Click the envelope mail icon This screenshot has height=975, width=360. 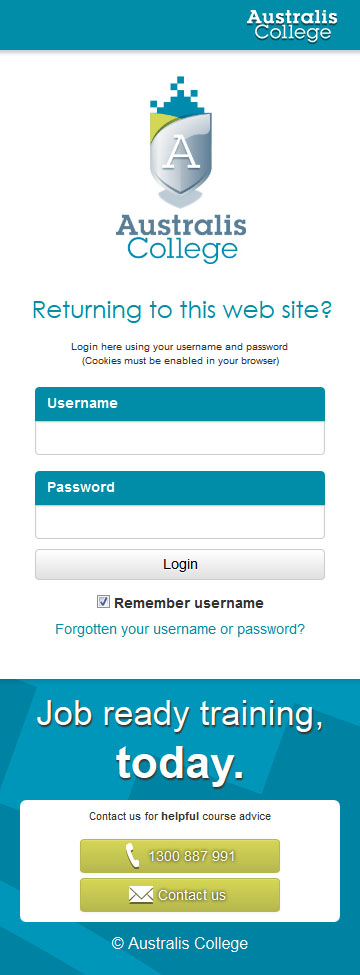141,895
